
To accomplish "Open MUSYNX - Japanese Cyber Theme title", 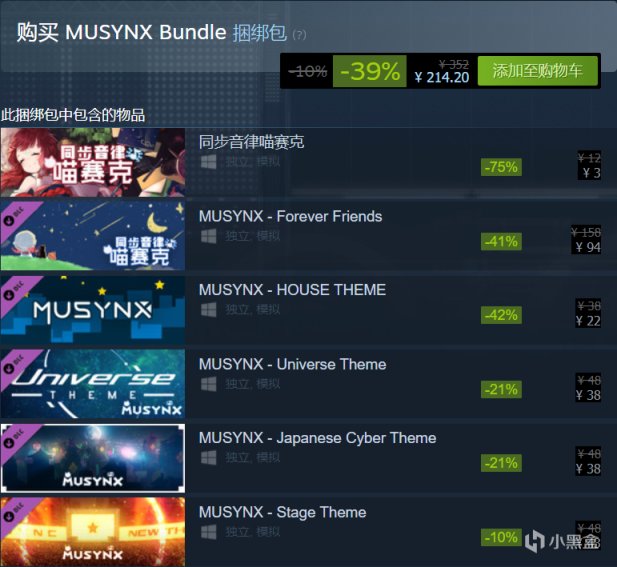I will (x=318, y=438).
